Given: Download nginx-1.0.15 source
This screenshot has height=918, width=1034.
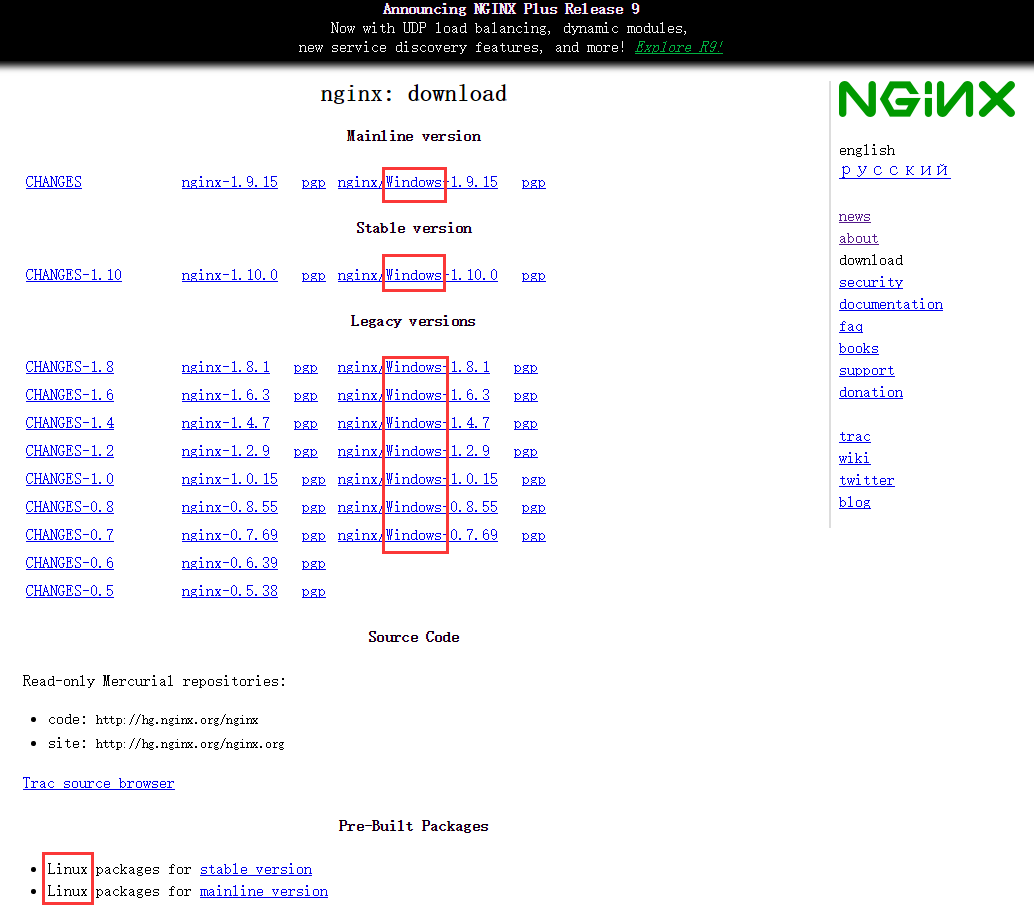Looking at the screenshot, I should tap(229, 479).
